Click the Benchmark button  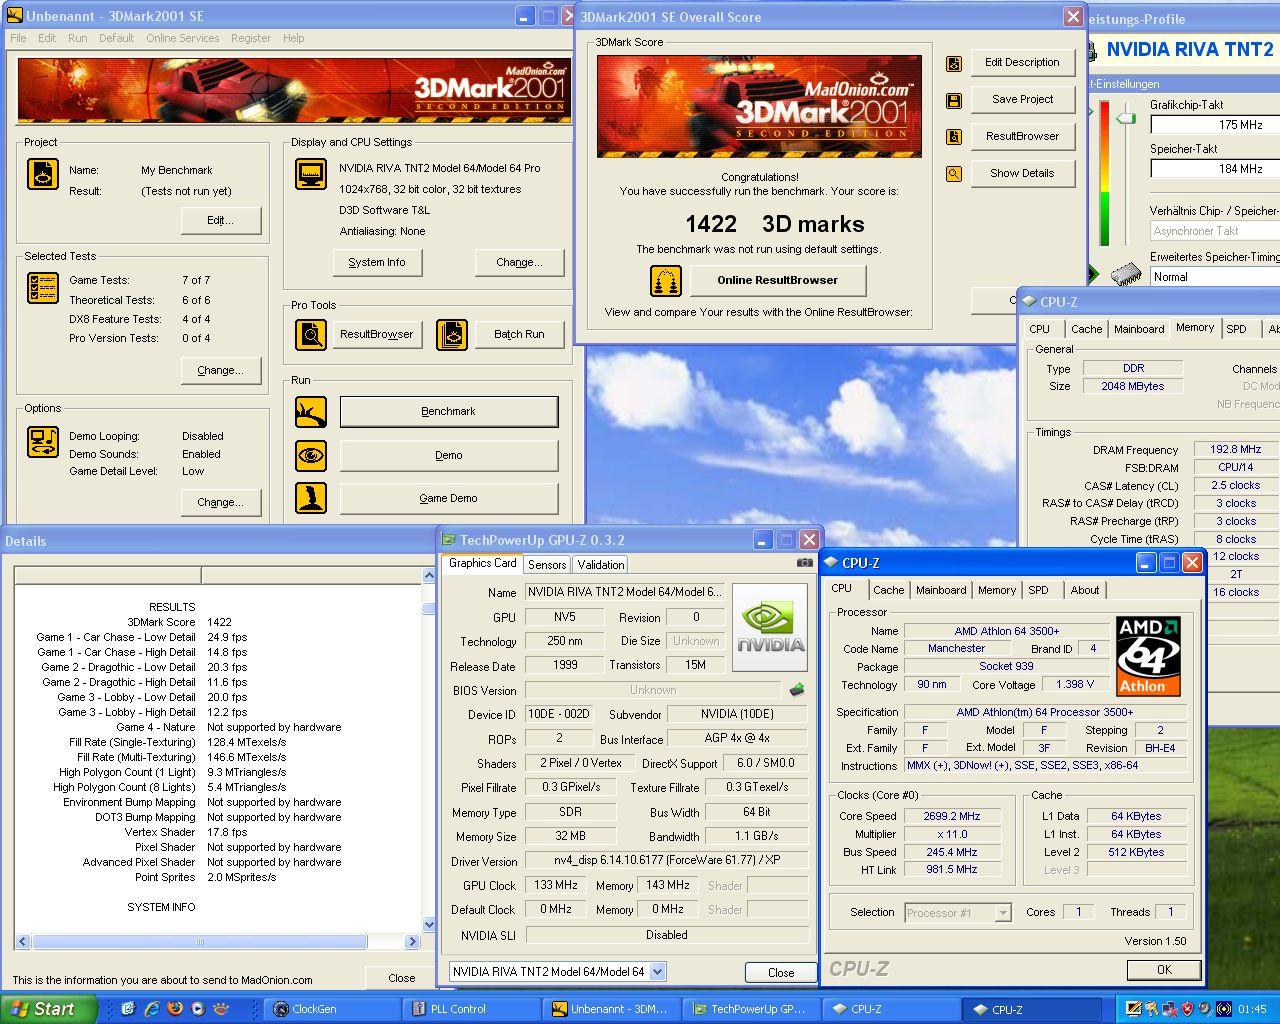(x=449, y=412)
